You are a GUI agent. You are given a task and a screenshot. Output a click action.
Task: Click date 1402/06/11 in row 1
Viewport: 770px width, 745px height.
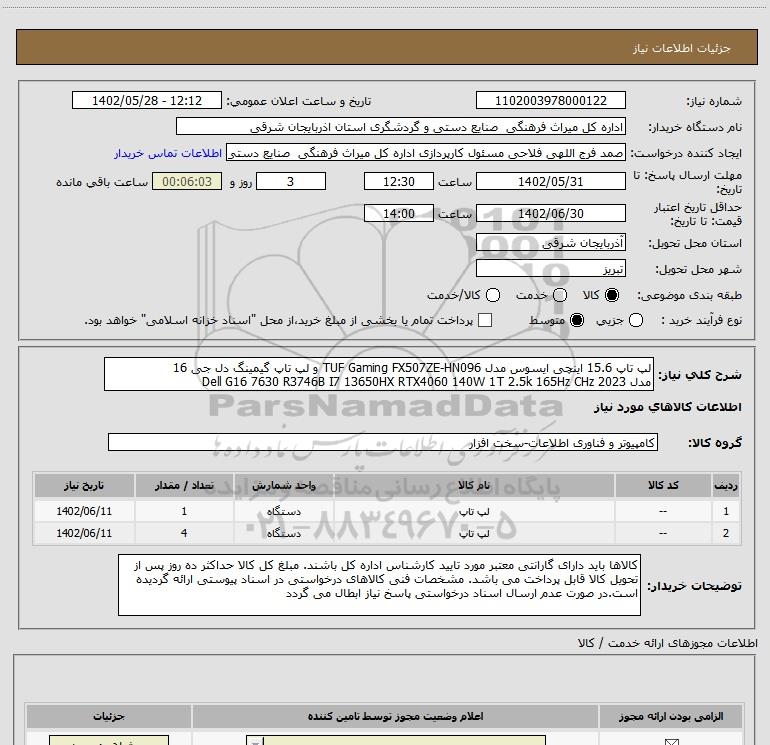(84, 511)
